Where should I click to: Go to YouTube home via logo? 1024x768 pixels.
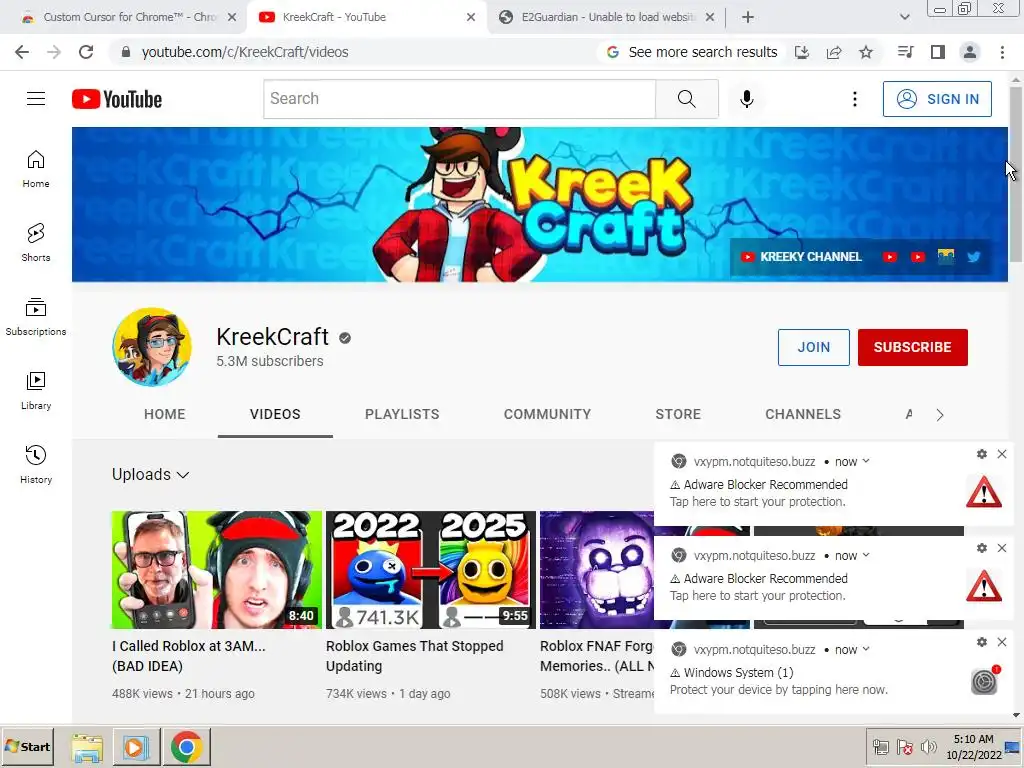[117, 99]
